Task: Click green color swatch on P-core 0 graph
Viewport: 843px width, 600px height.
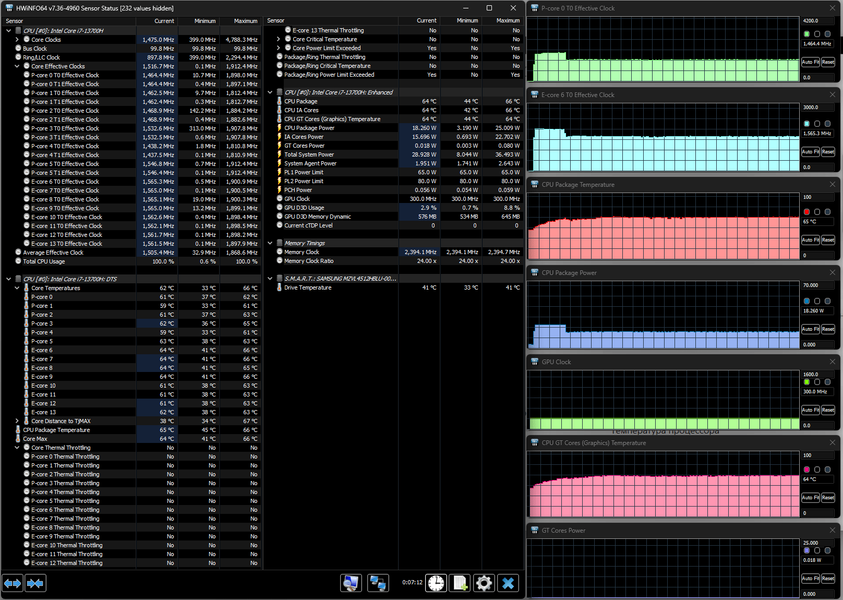Action: click(x=806, y=33)
